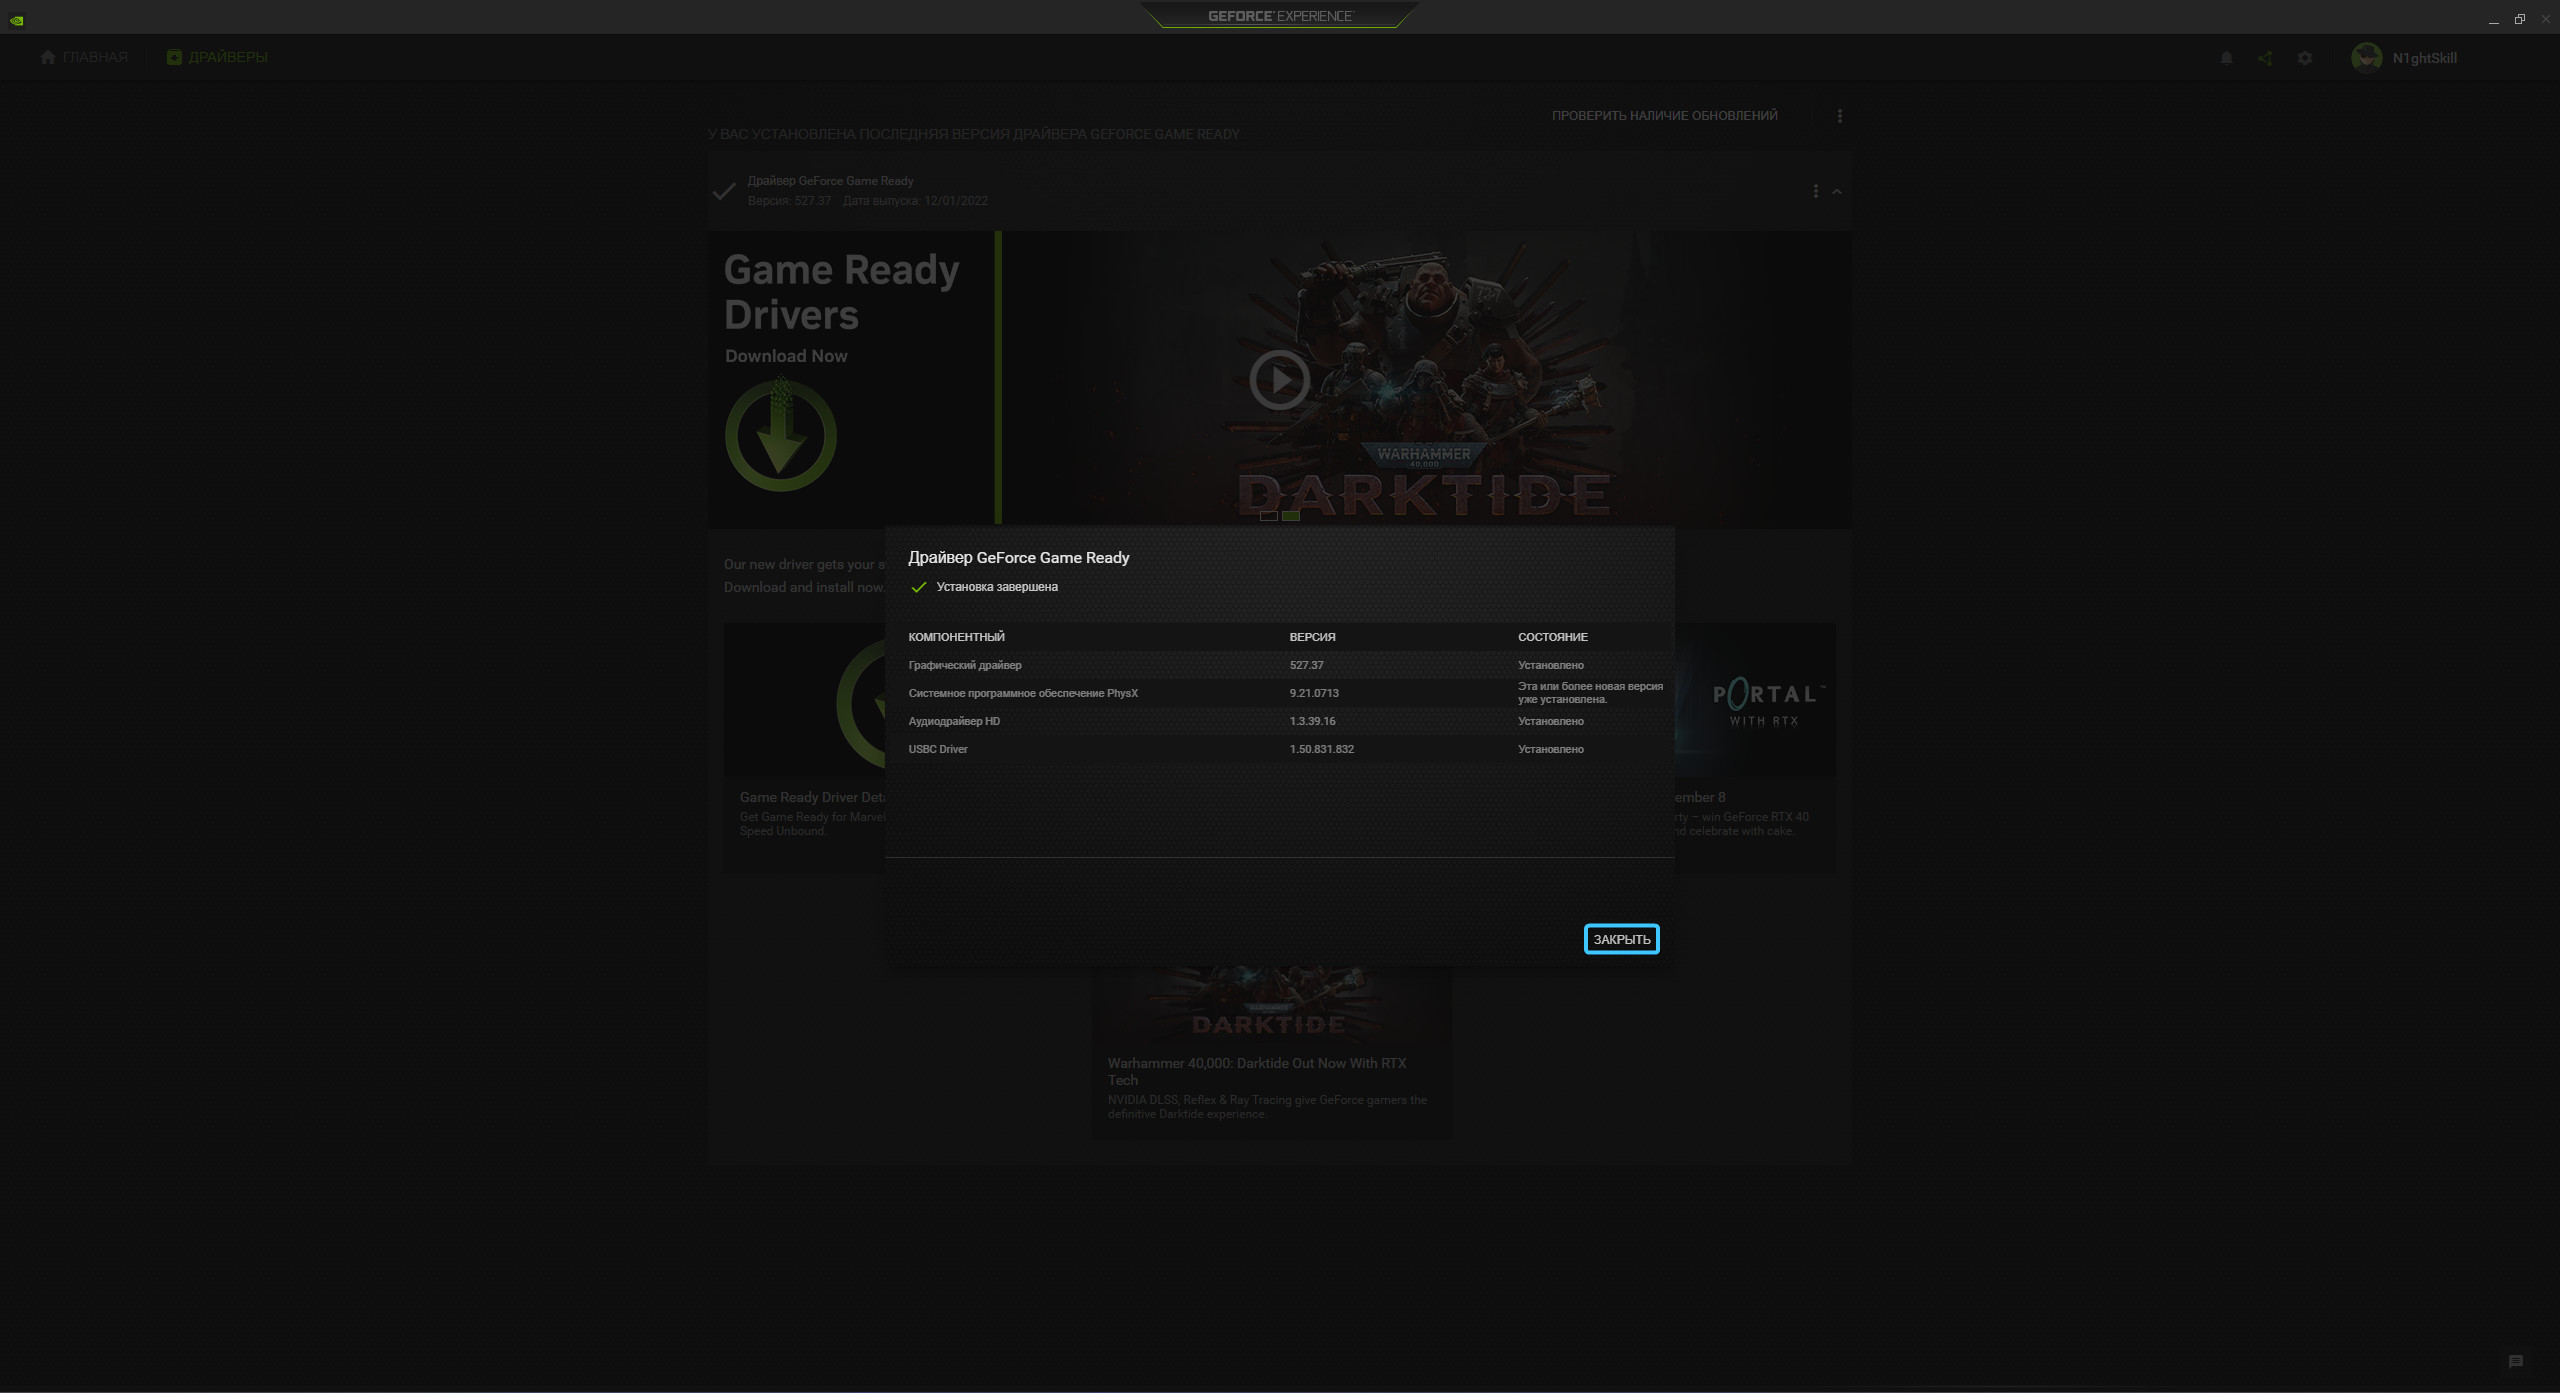
Task: Click the Установка завершена status text
Action: click(997, 587)
